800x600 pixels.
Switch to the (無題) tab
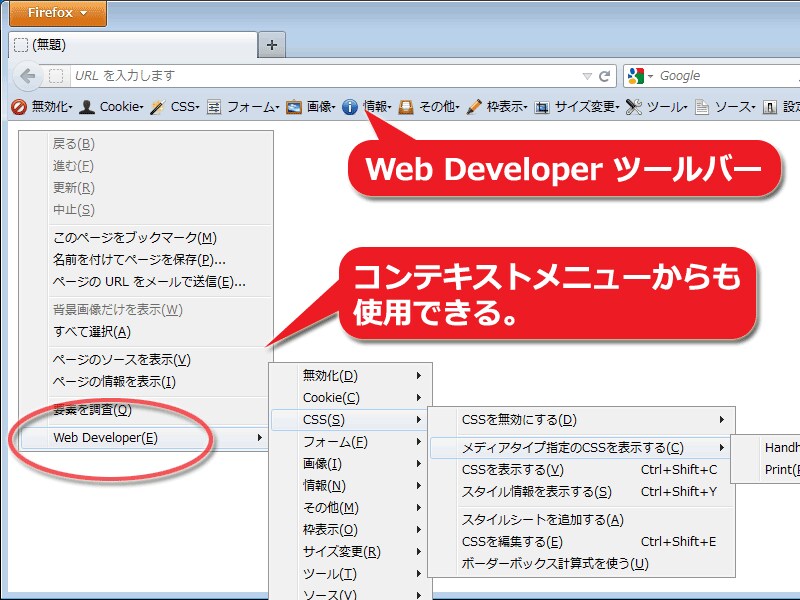click(130, 44)
